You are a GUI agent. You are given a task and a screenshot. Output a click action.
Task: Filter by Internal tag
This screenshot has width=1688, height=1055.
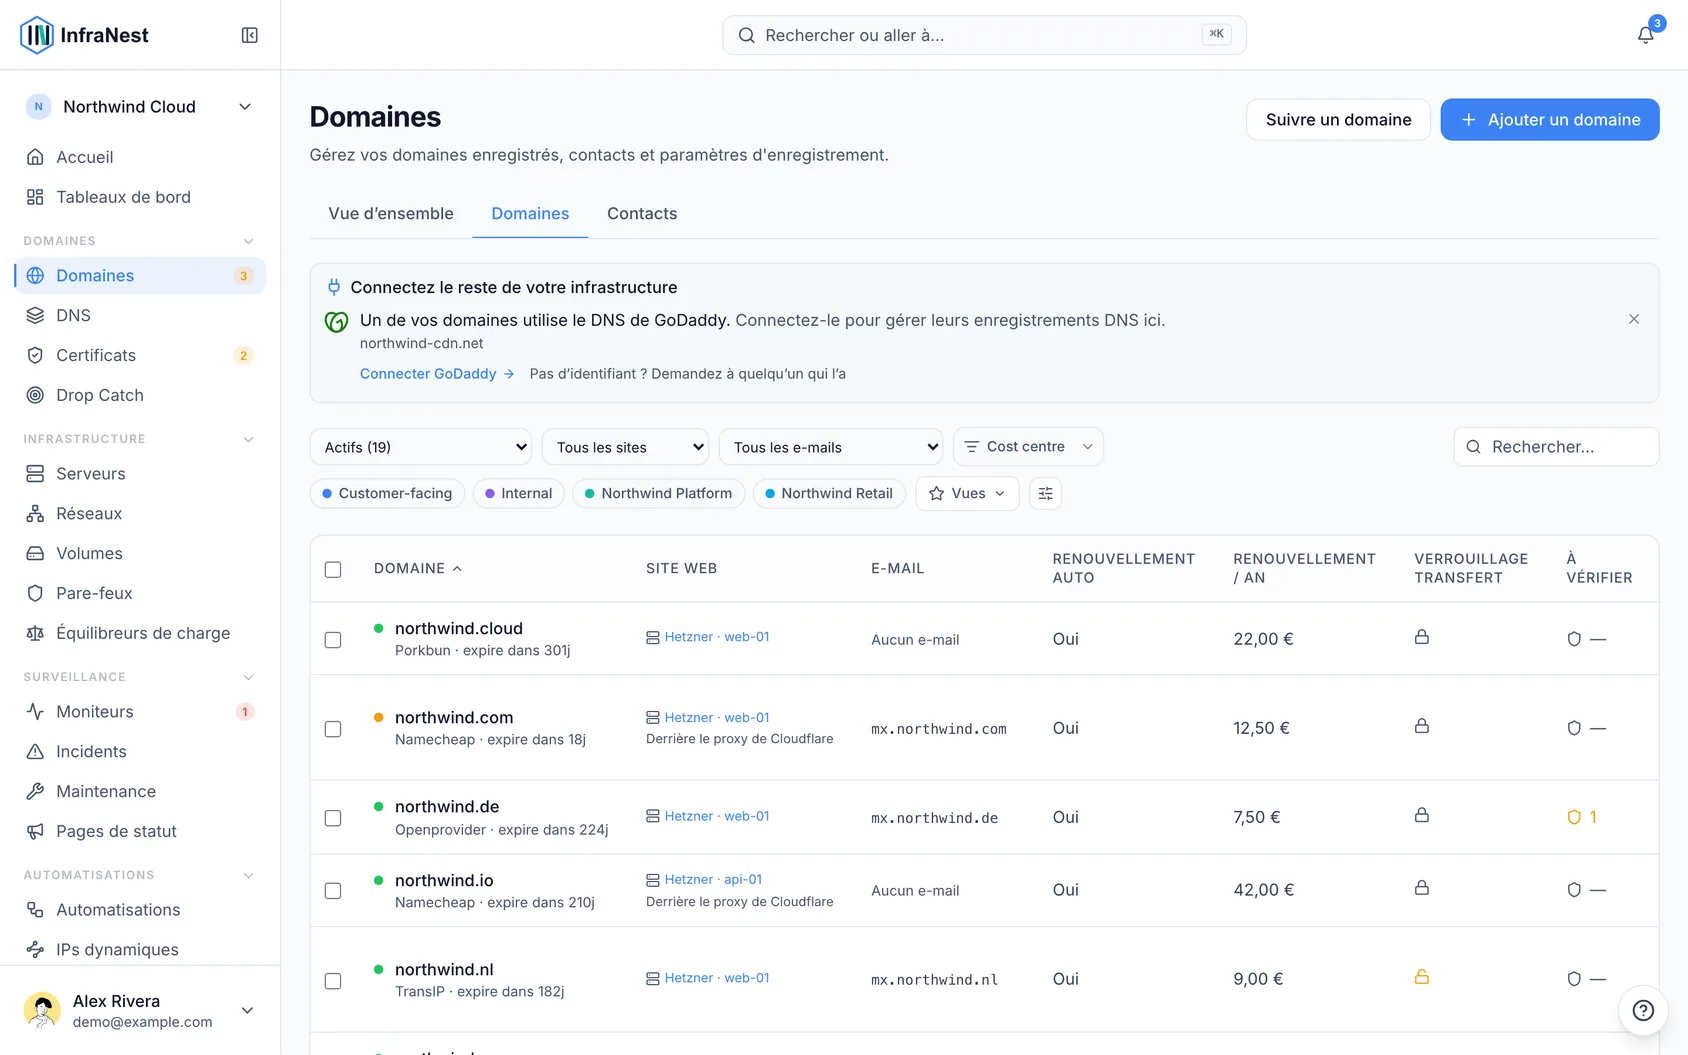point(519,493)
